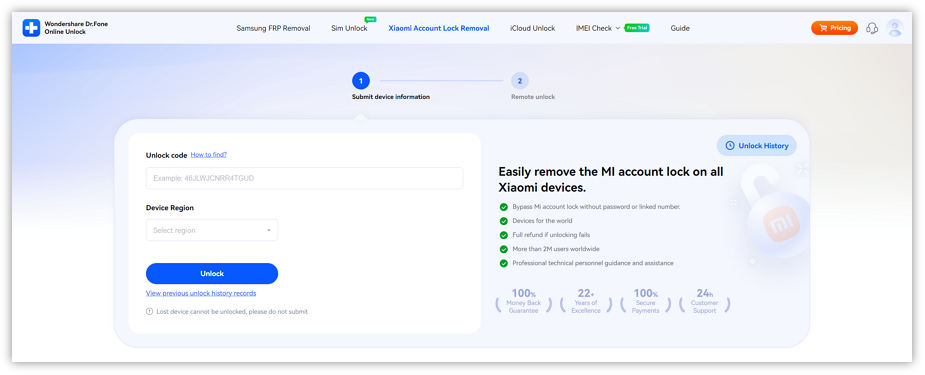Open Sim Unlock tab

349,28
